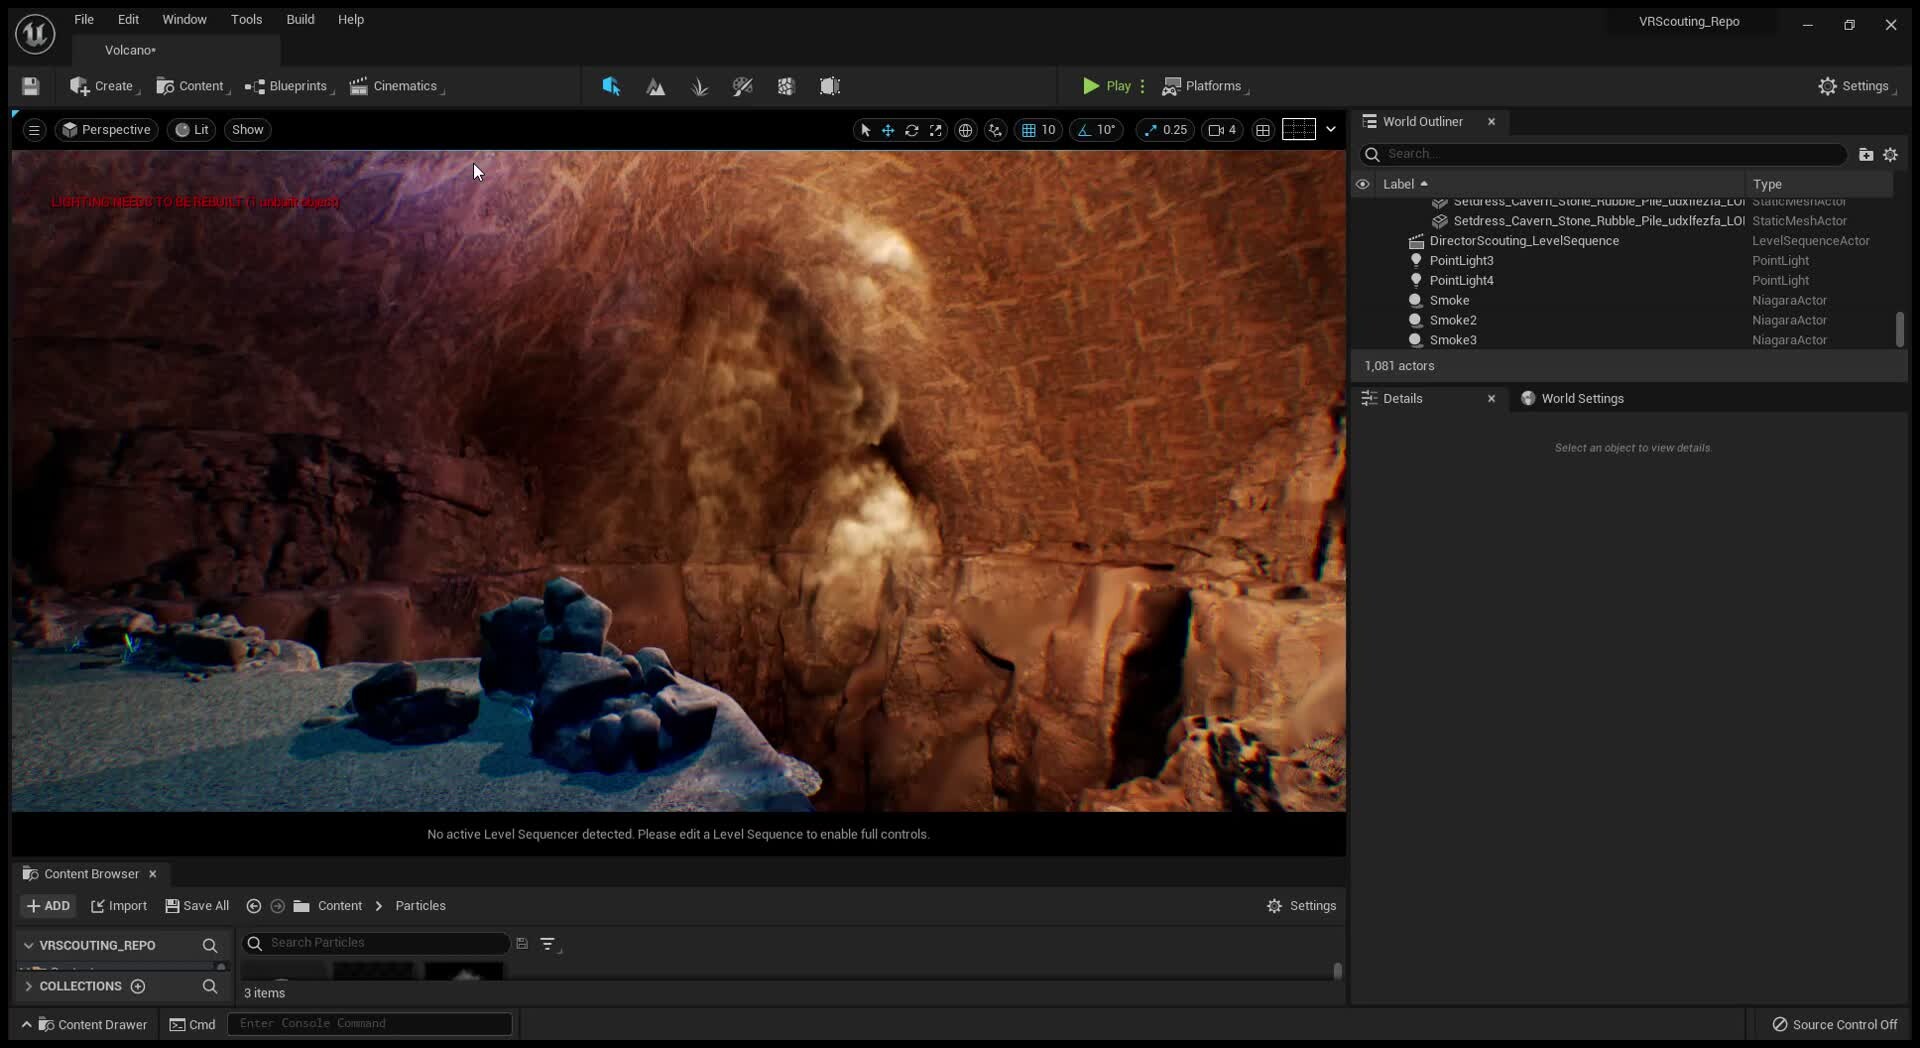
Task: Expand the COLLECTIONS section
Action: click(29, 986)
